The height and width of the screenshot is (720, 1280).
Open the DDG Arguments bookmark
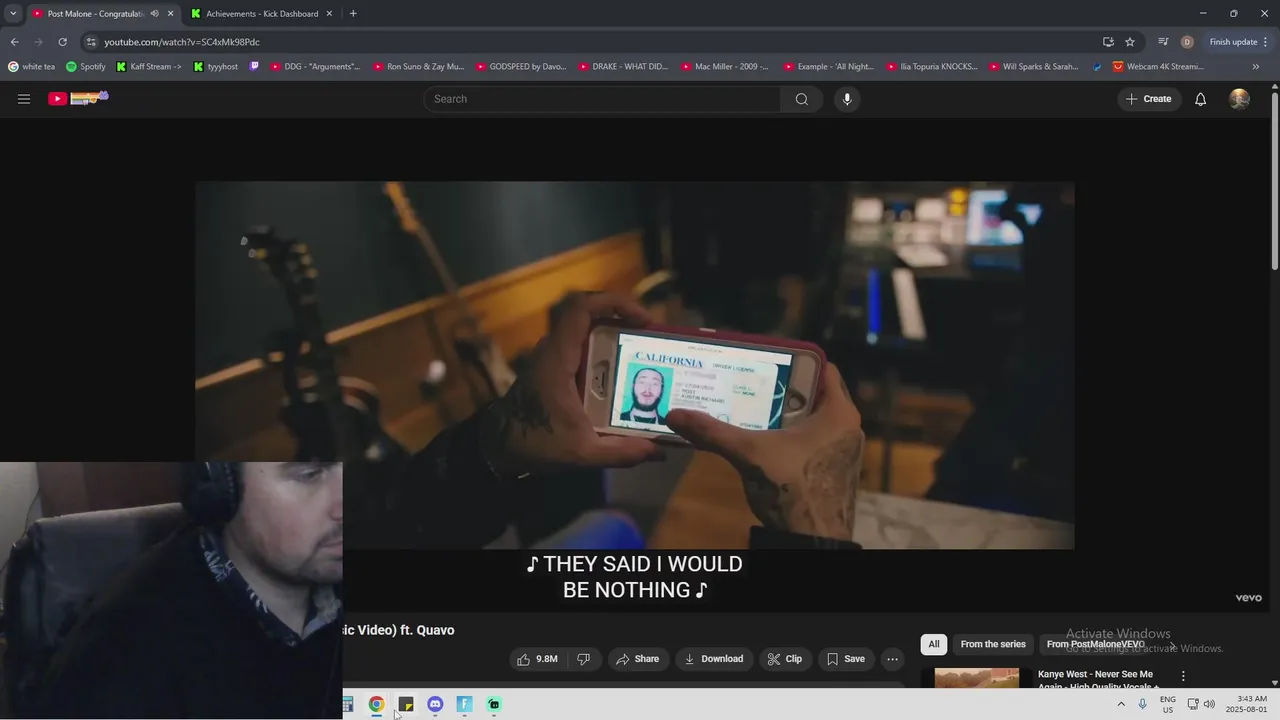[315, 67]
